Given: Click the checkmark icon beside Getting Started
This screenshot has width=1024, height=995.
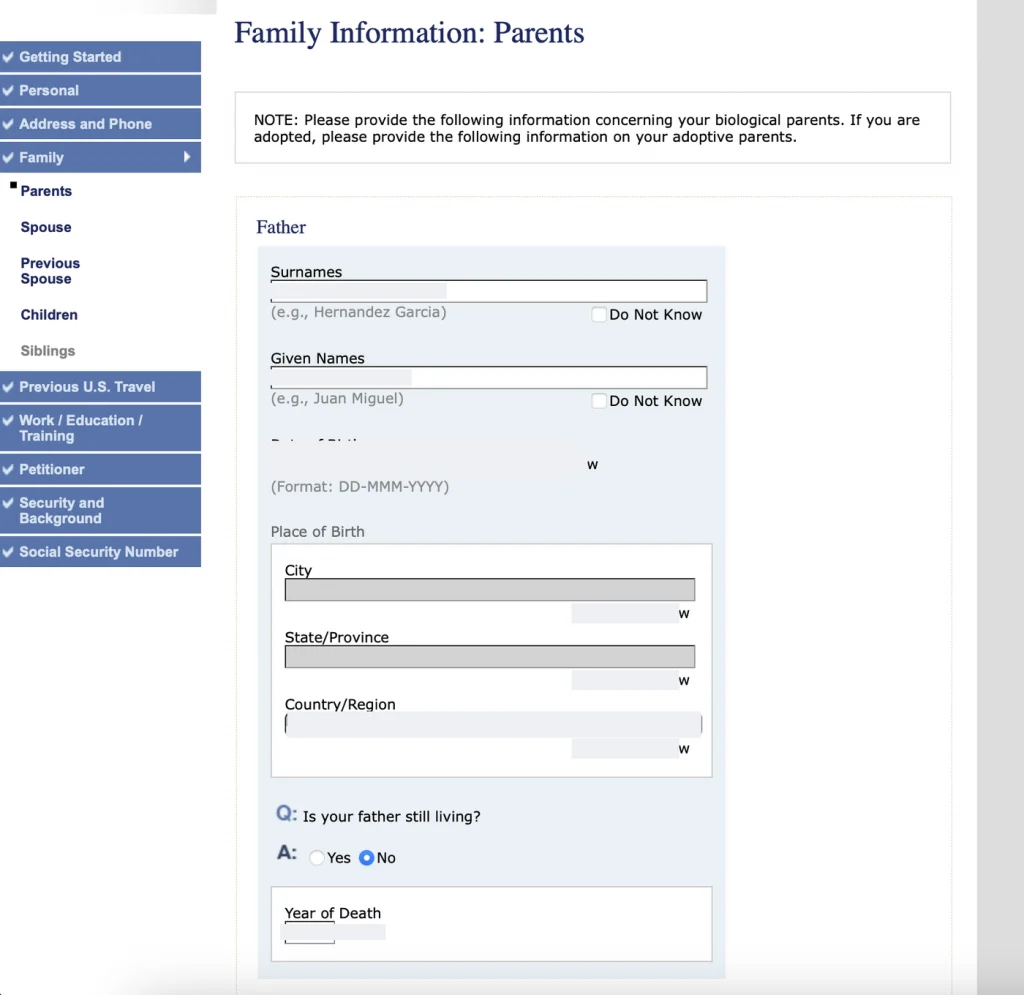Looking at the screenshot, I should click(x=8, y=57).
